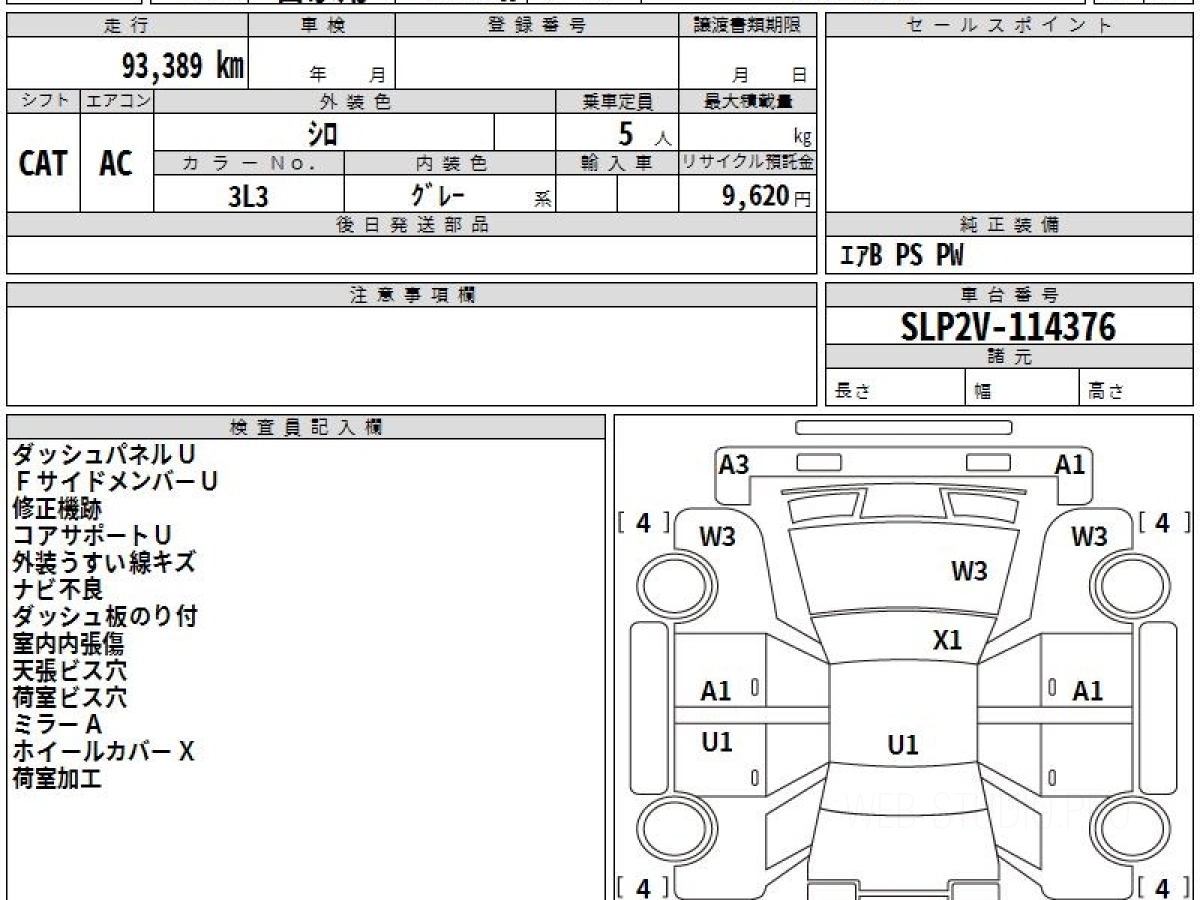Click the 検査員記入欄 heading
This screenshot has width=1200, height=900.
point(306,427)
